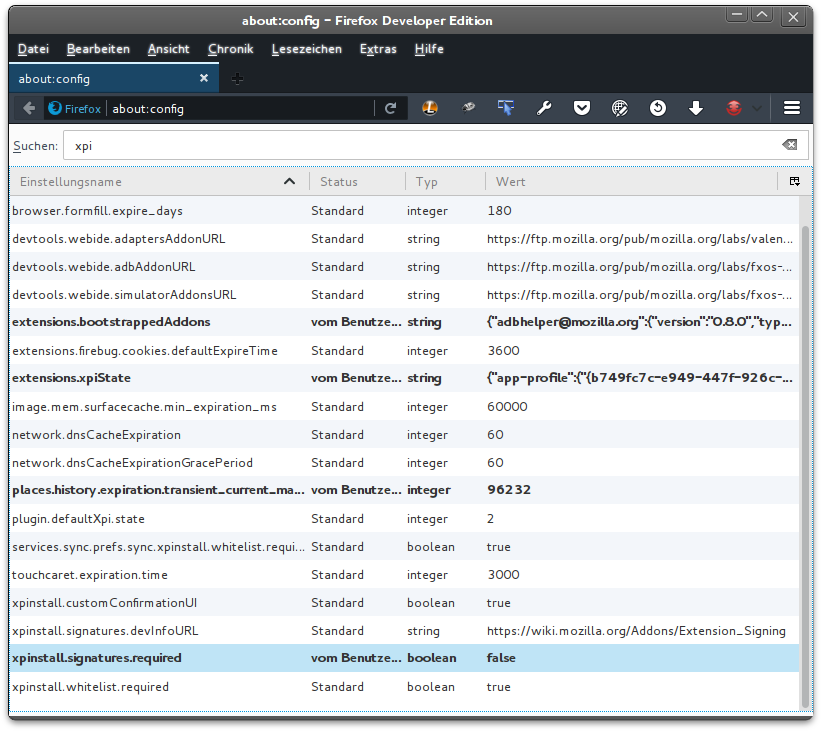Screen dimensions: 821x731
Task: Select services.sync.prefs.sync.xpinstall.whitelist row
Action: [404, 547]
